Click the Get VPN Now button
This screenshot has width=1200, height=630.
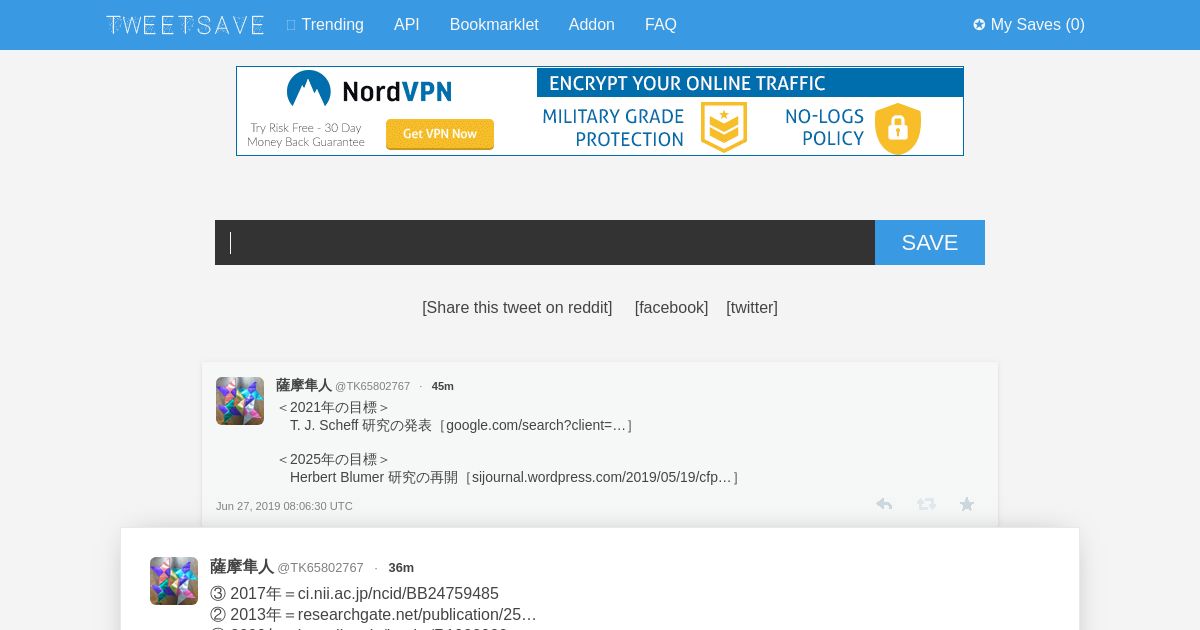(x=440, y=134)
